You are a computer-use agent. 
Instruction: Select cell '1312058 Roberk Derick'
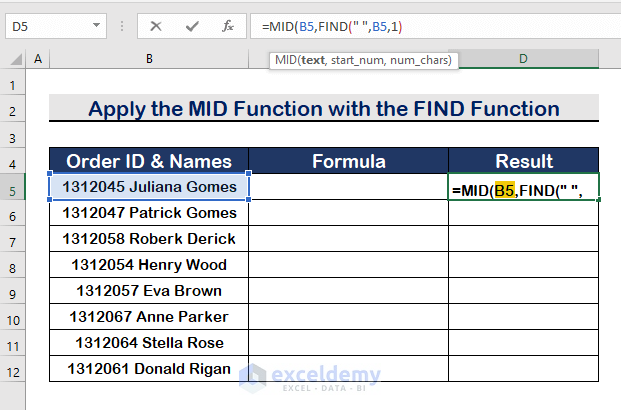[149, 238]
